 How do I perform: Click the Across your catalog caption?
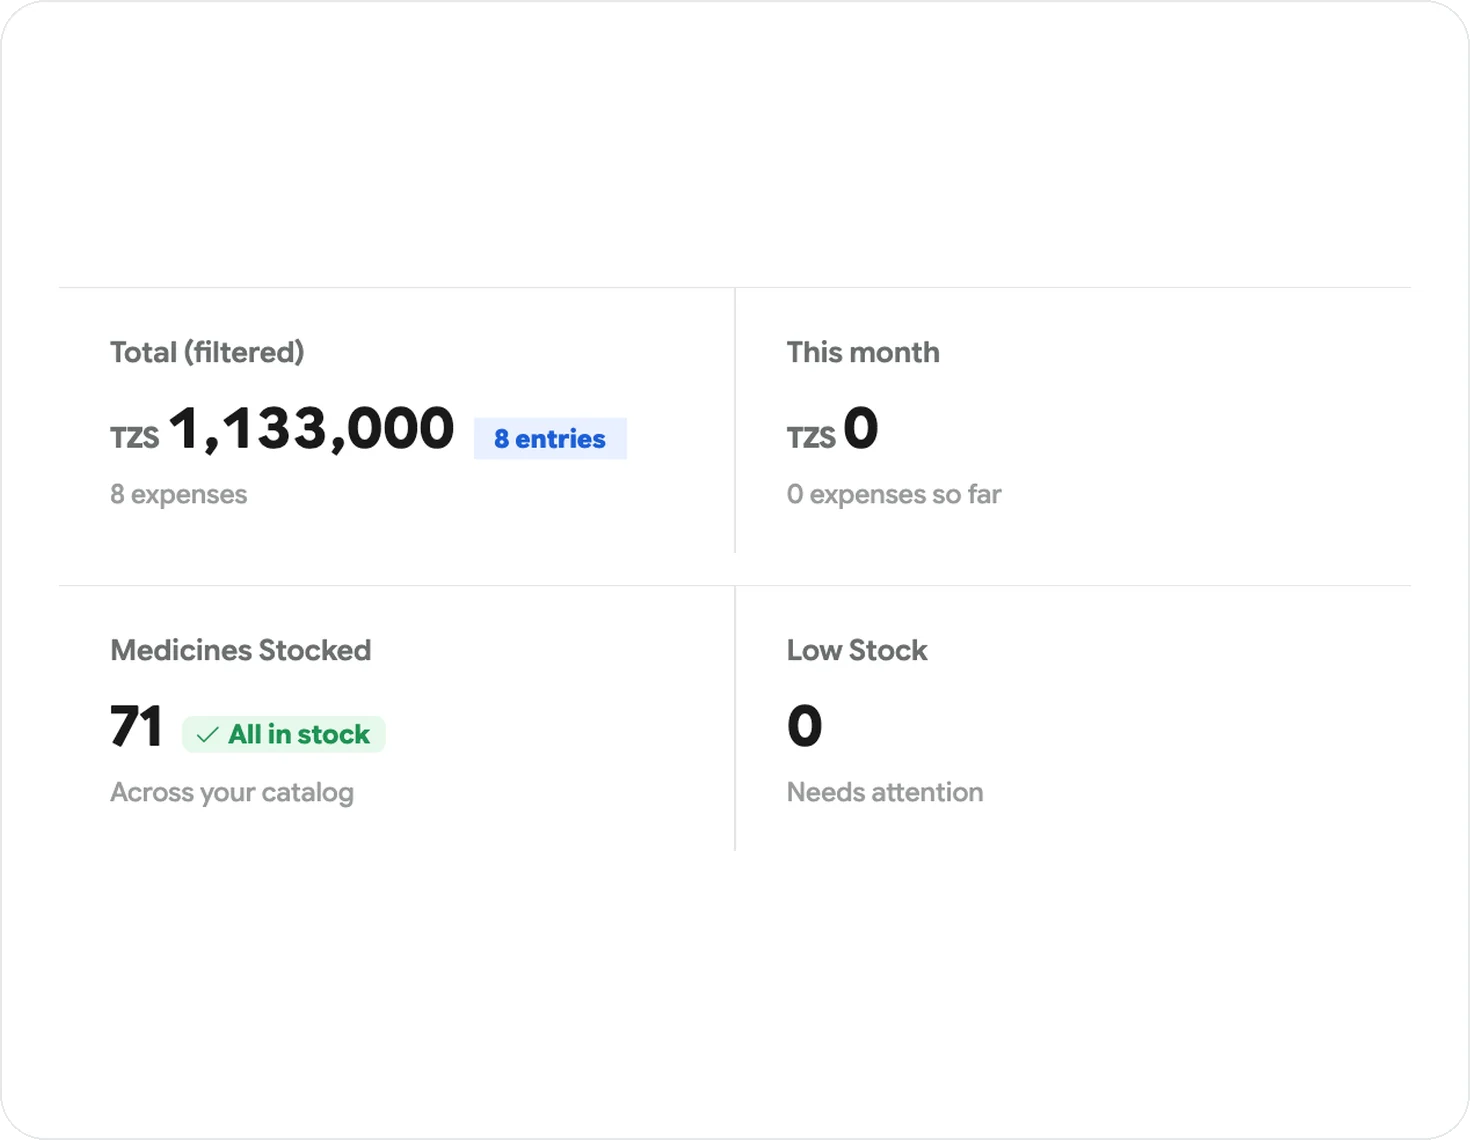coord(232,792)
